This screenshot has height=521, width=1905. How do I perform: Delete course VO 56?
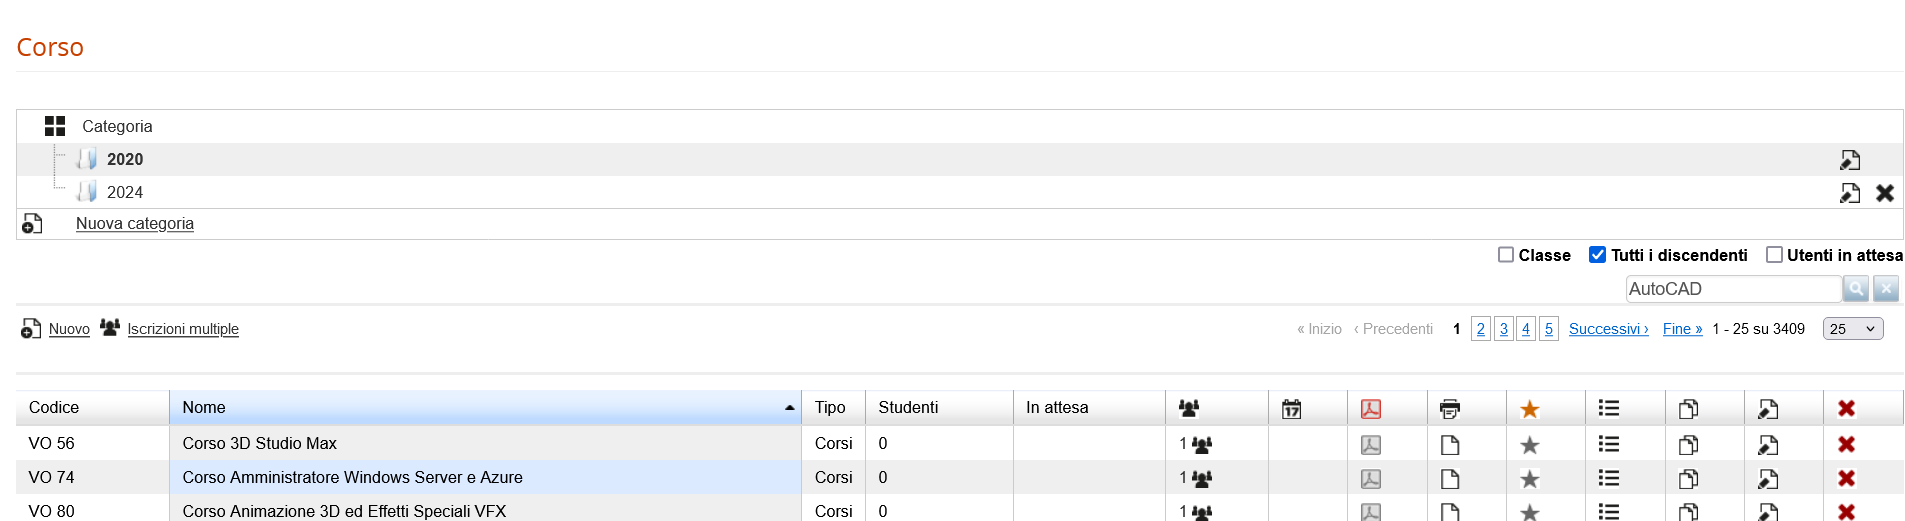click(1846, 444)
